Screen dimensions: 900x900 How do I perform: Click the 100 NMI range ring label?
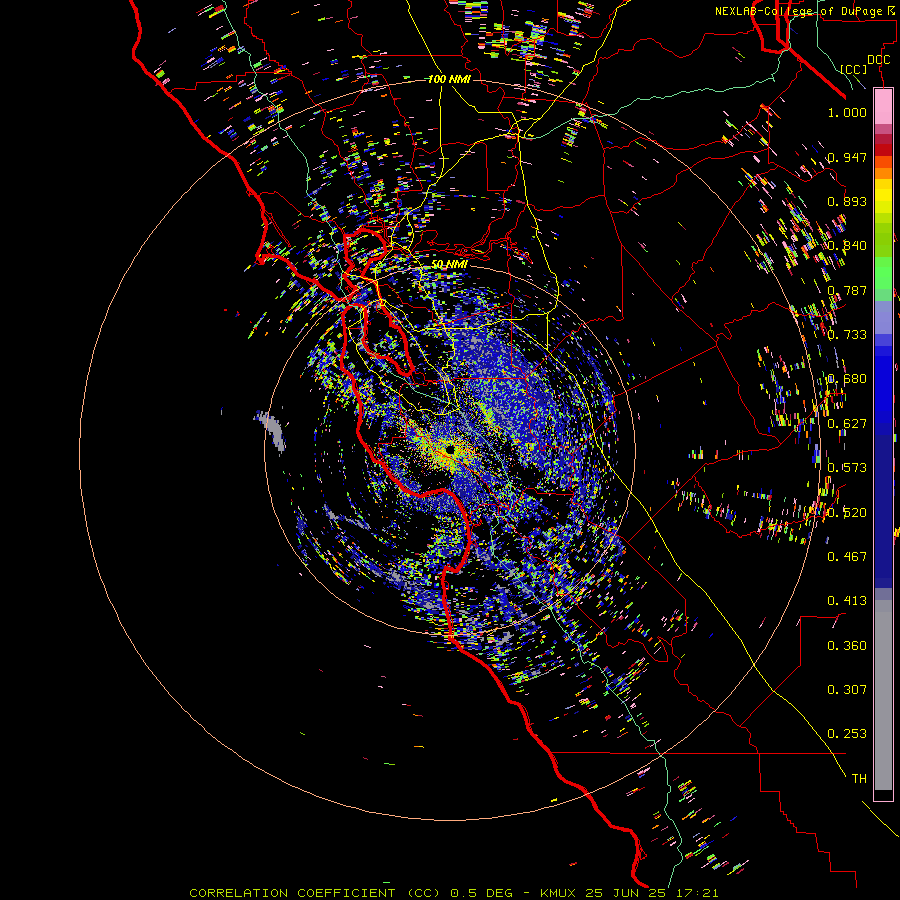(449, 79)
